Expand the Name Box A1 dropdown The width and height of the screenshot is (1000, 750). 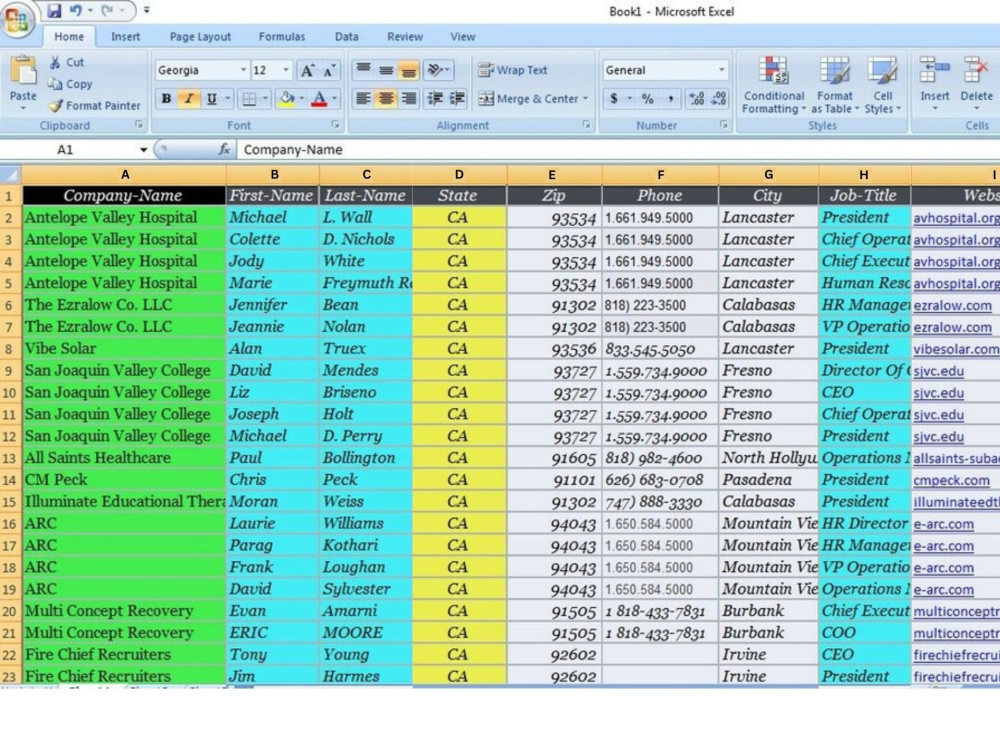143,150
